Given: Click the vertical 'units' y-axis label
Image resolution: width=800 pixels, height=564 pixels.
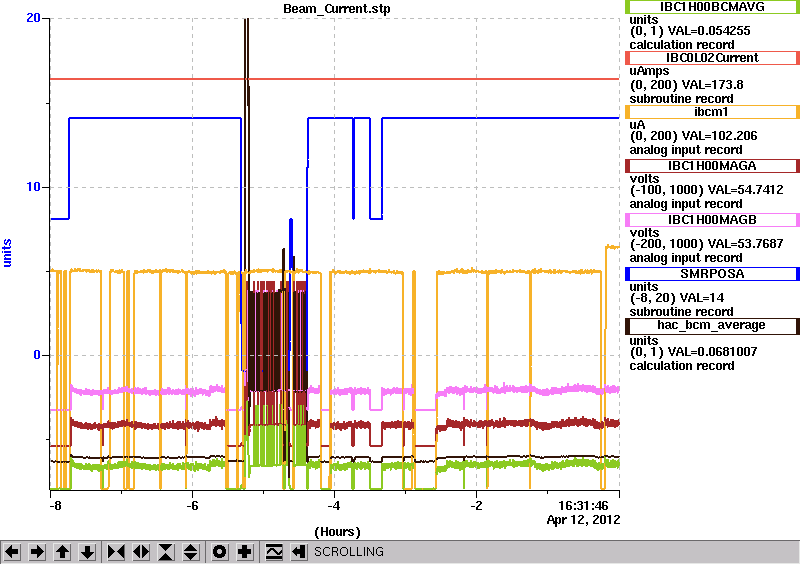Looking at the screenshot, I should click(7, 253).
